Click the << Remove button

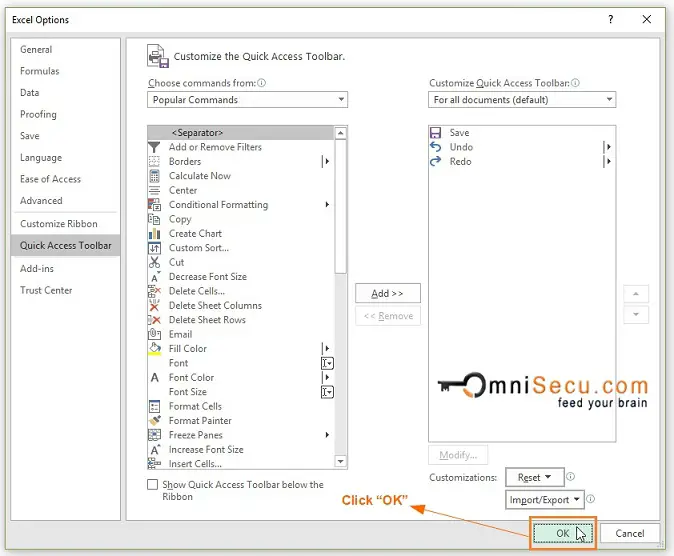[x=388, y=316]
